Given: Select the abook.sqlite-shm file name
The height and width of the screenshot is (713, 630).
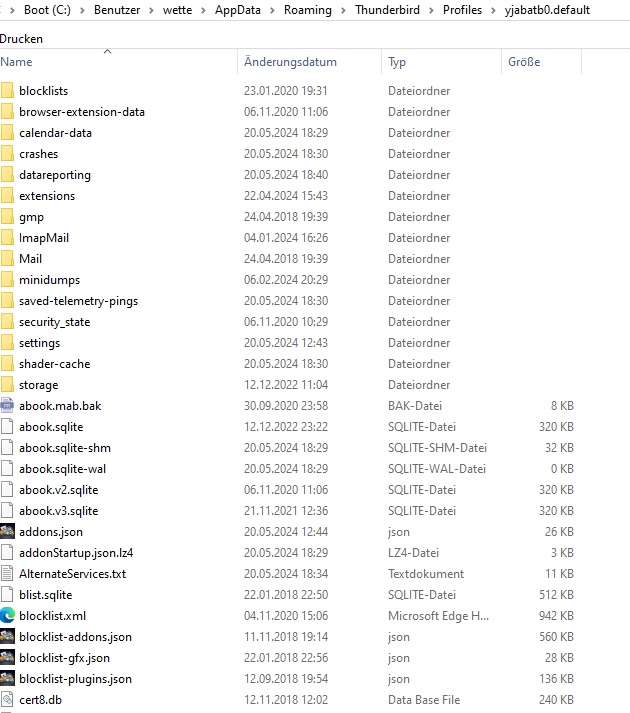Looking at the screenshot, I should pyautogui.click(x=65, y=448).
